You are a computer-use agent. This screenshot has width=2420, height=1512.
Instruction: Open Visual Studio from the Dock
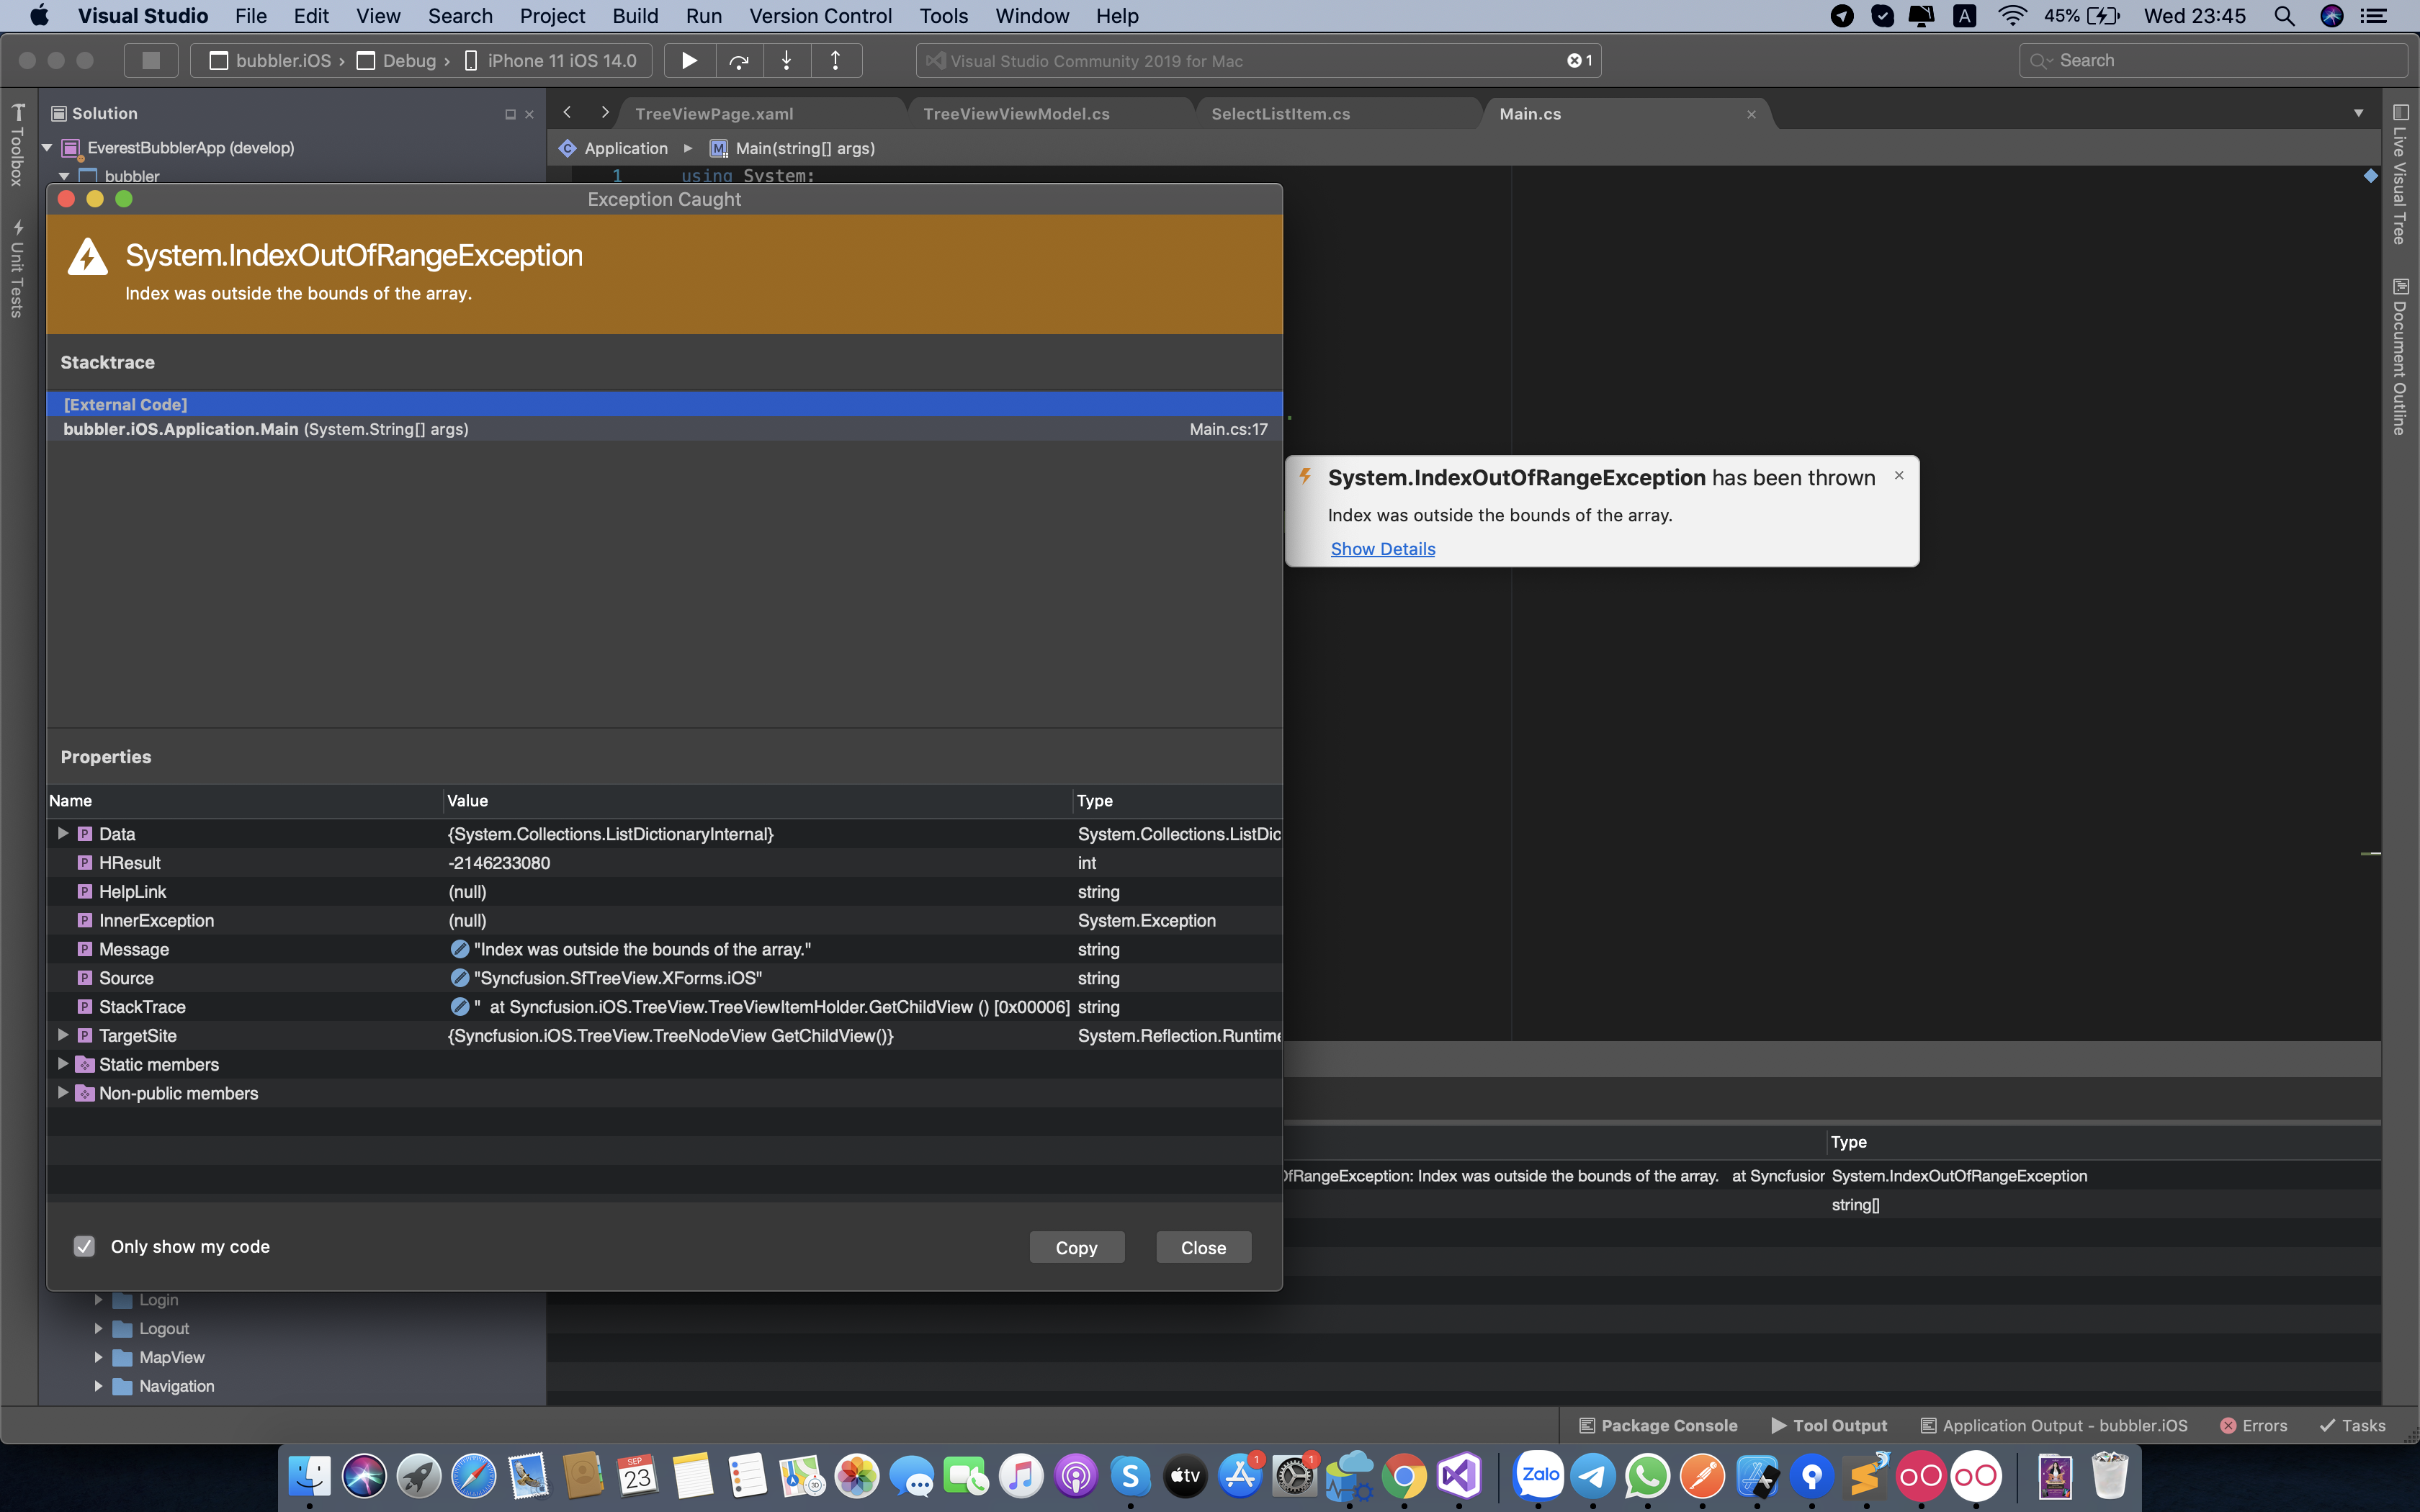point(1459,1476)
